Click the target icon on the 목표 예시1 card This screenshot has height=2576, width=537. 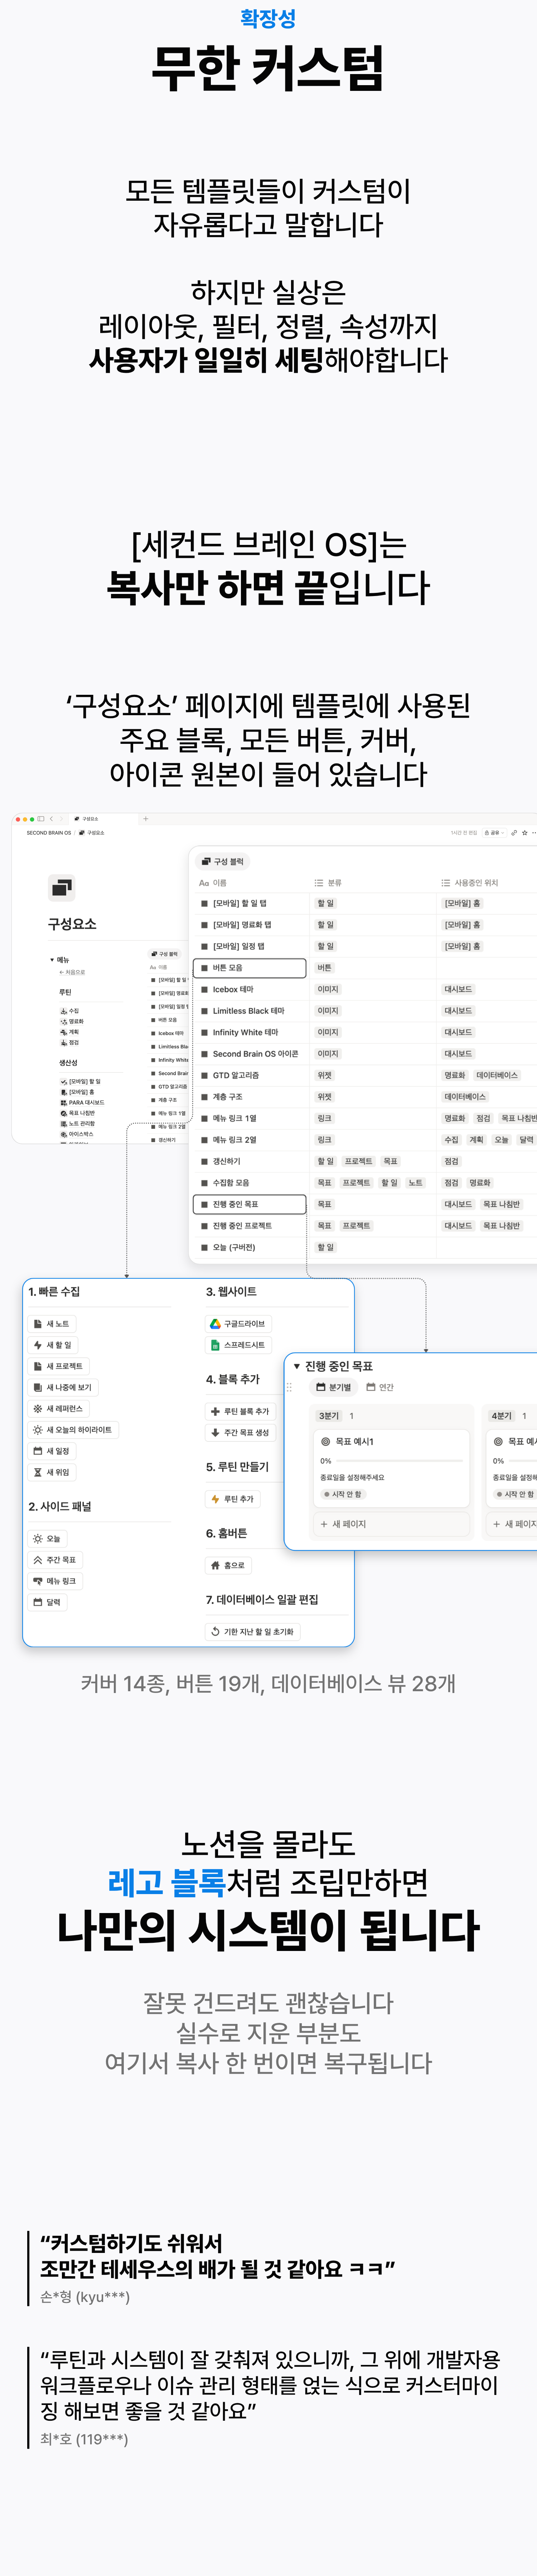[326, 1441]
